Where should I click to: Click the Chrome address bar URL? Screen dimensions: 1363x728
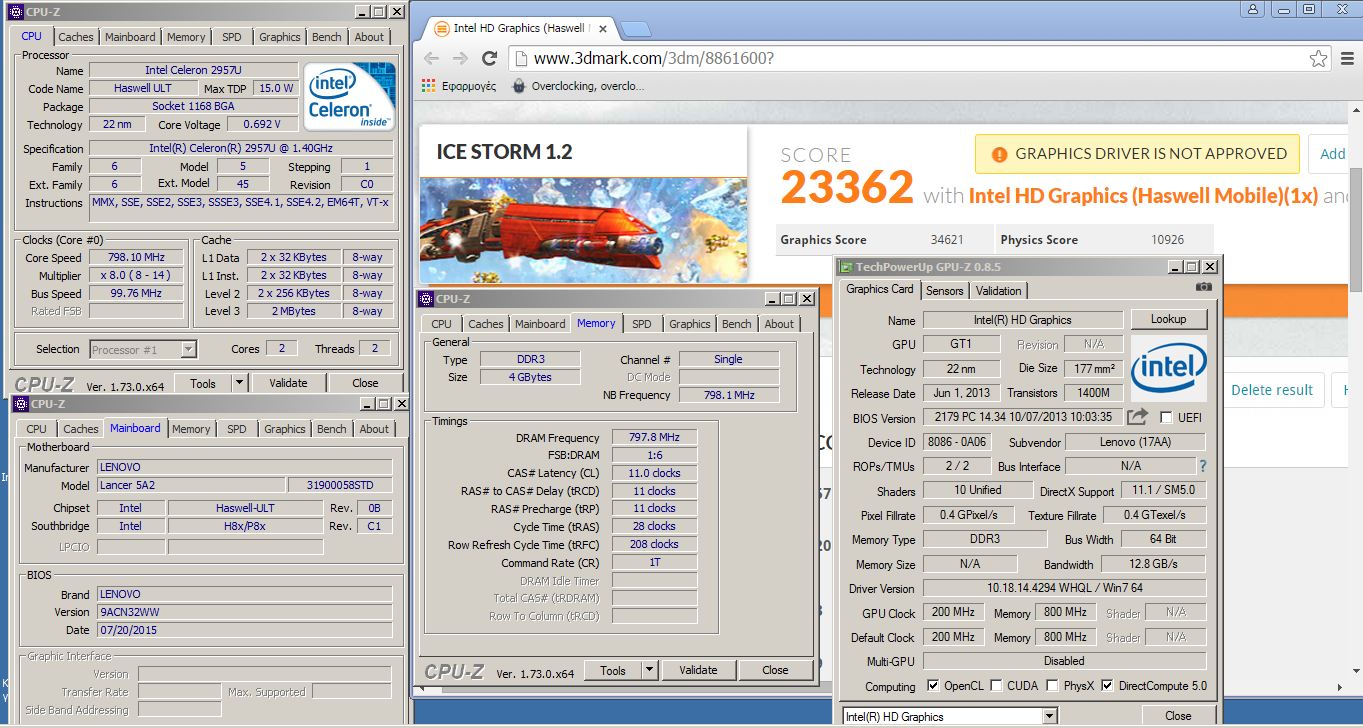click(x=654, y=58)
